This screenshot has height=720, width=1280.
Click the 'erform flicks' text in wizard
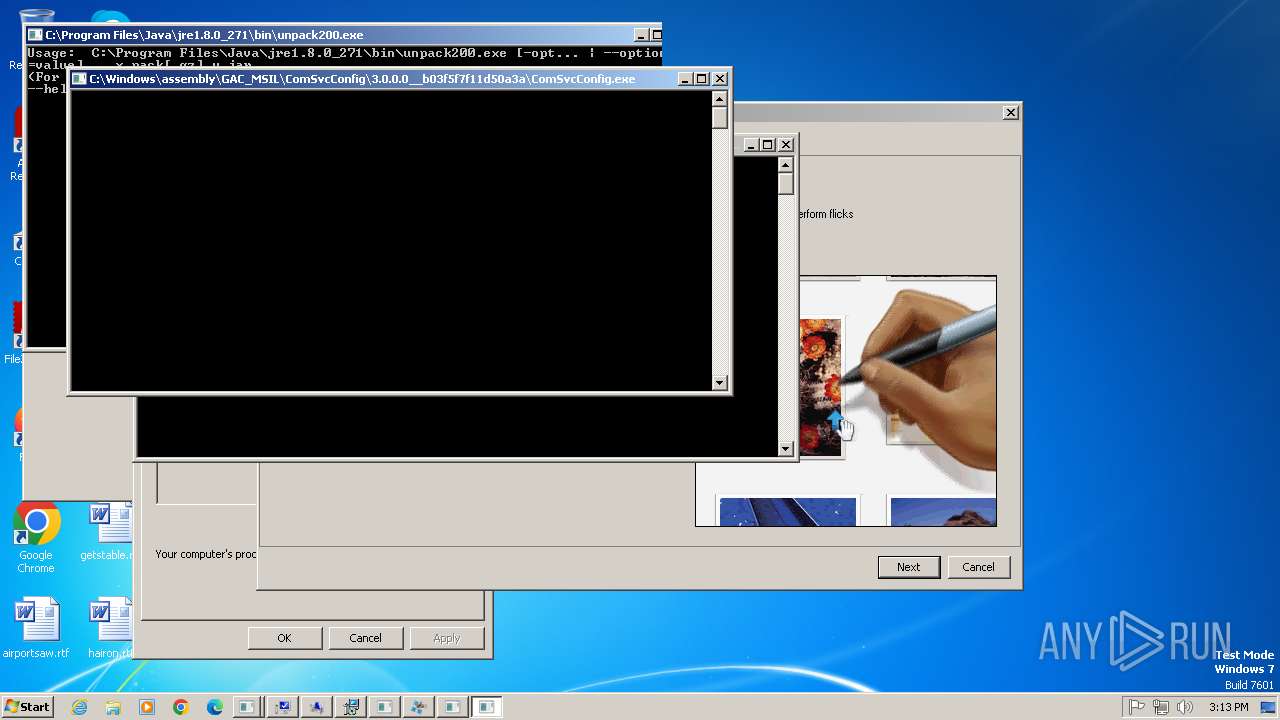(827, 214)
